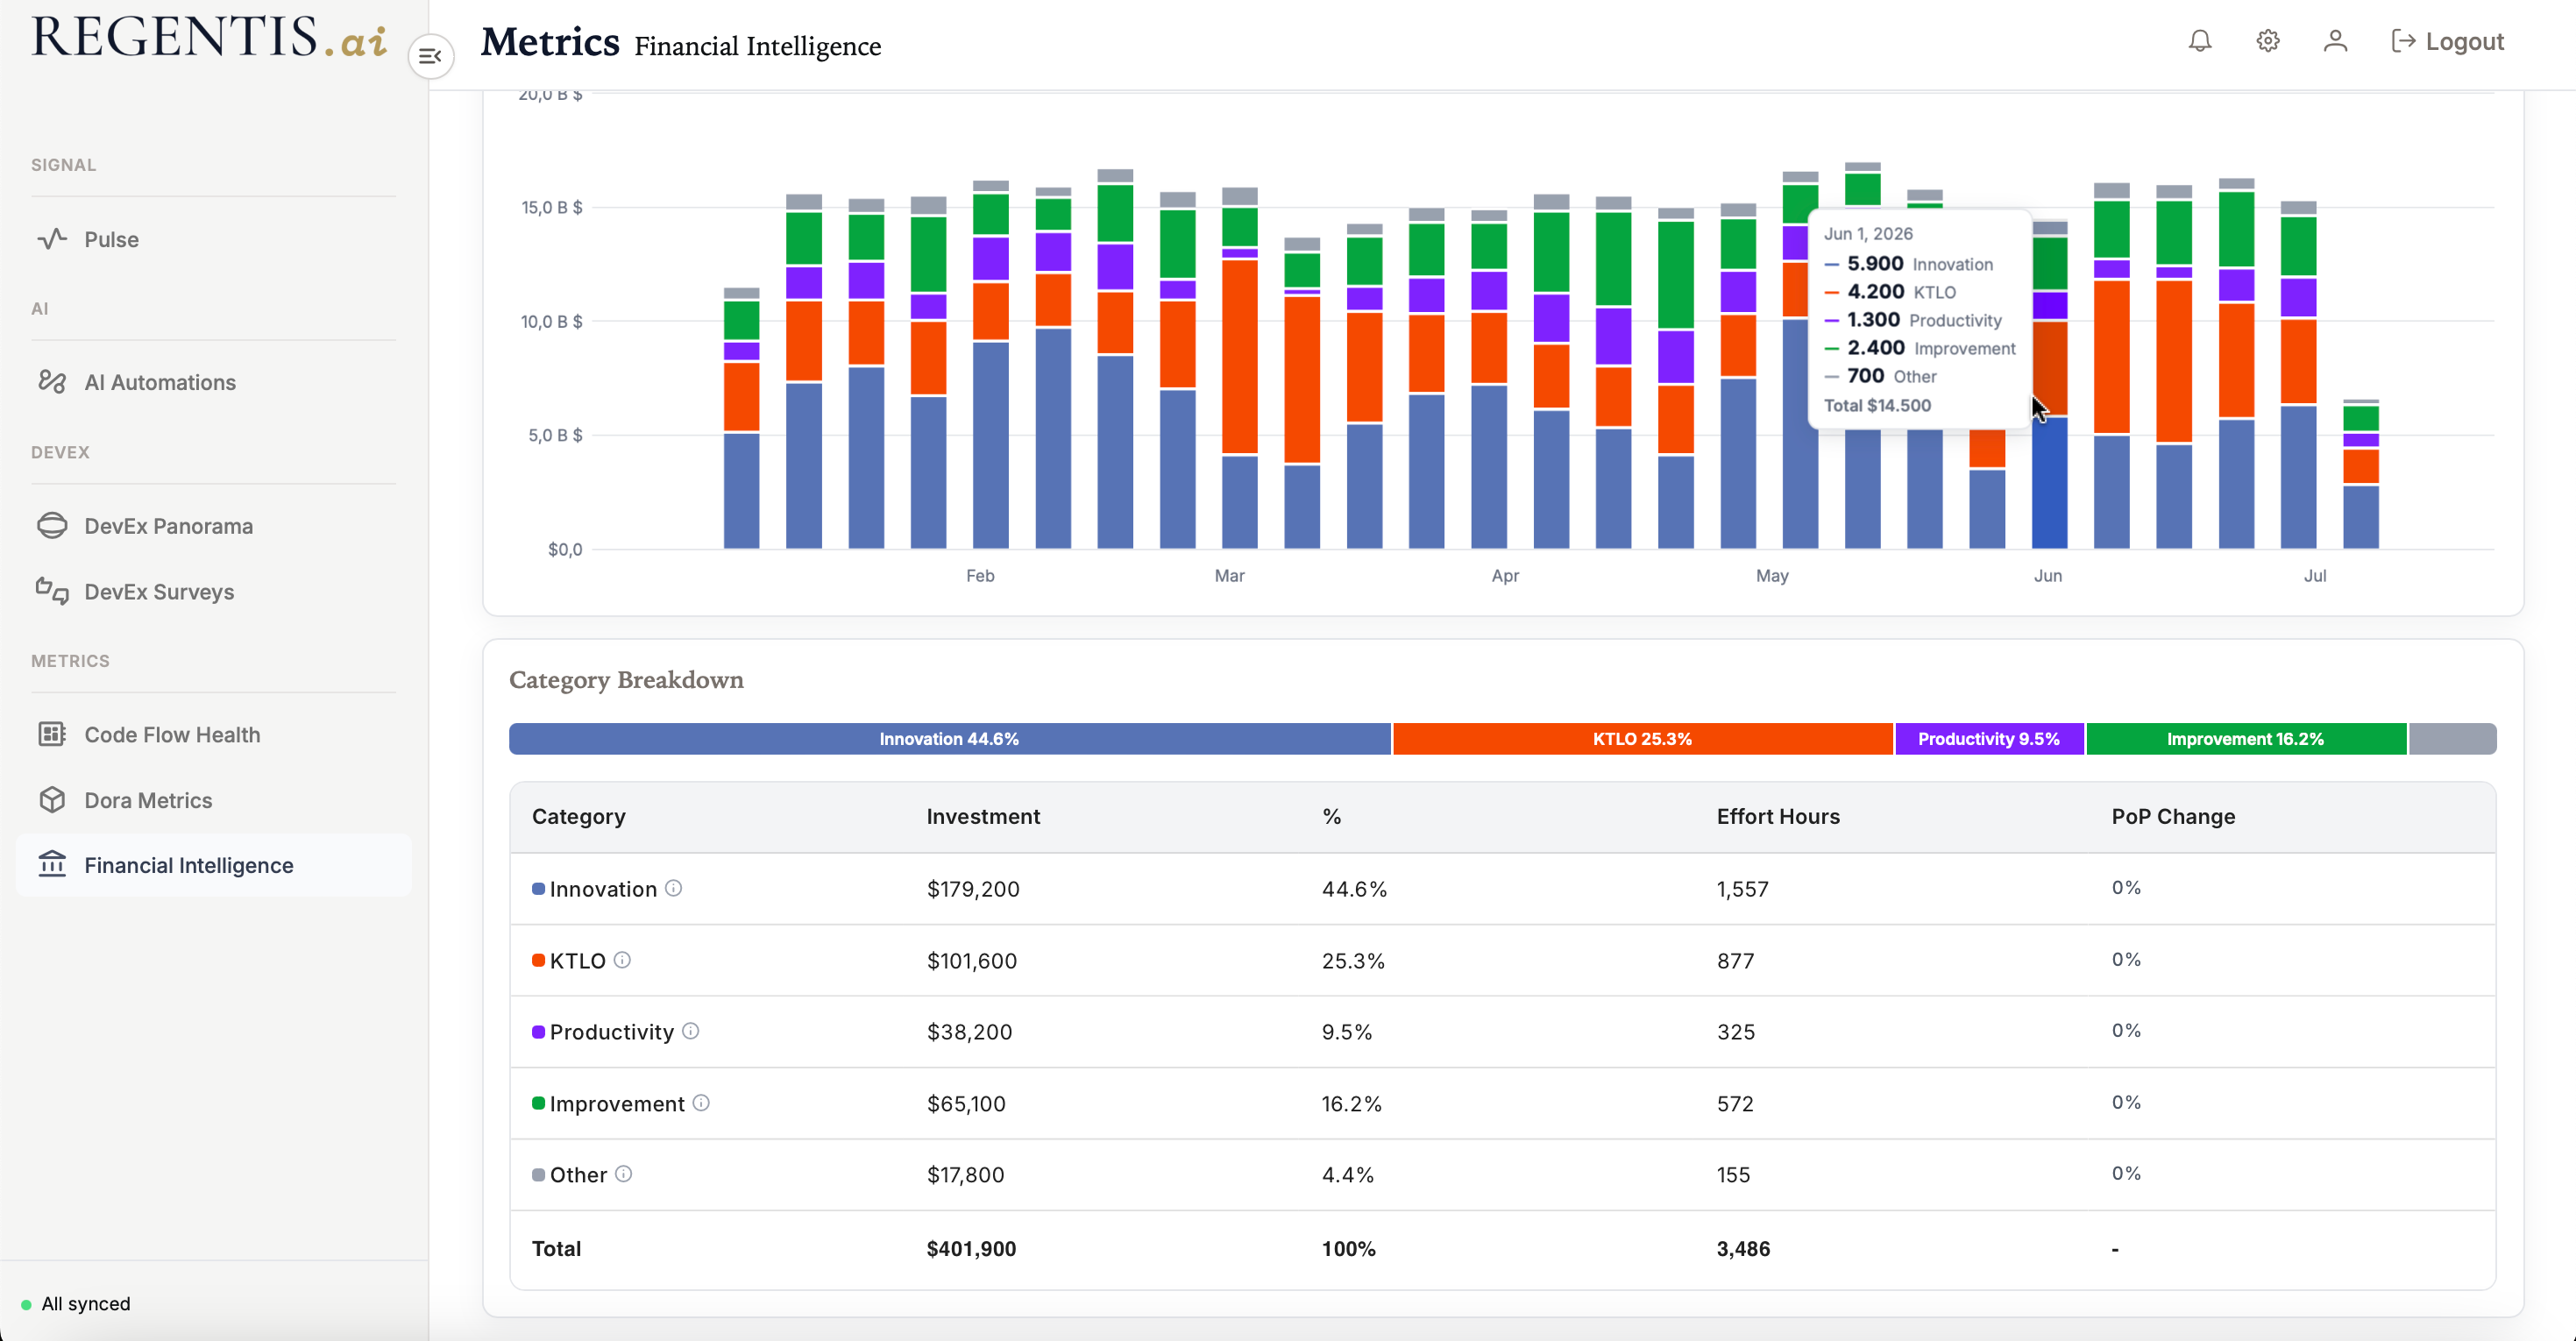Click the Effort Hours column header
This screenshot has height=1341, width=2576.
(x=1778, y=816)
